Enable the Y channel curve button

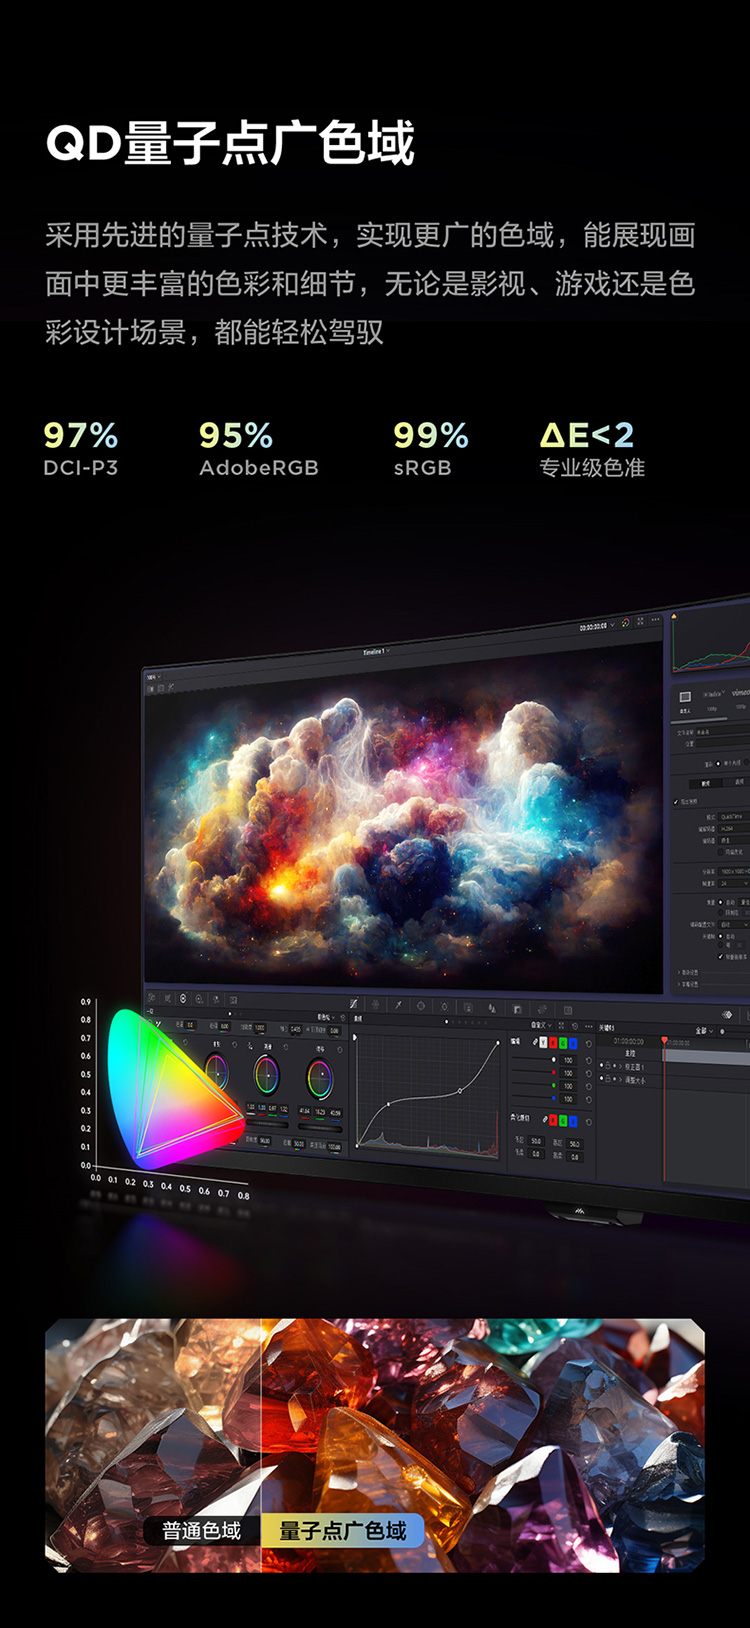(543, 1043)
